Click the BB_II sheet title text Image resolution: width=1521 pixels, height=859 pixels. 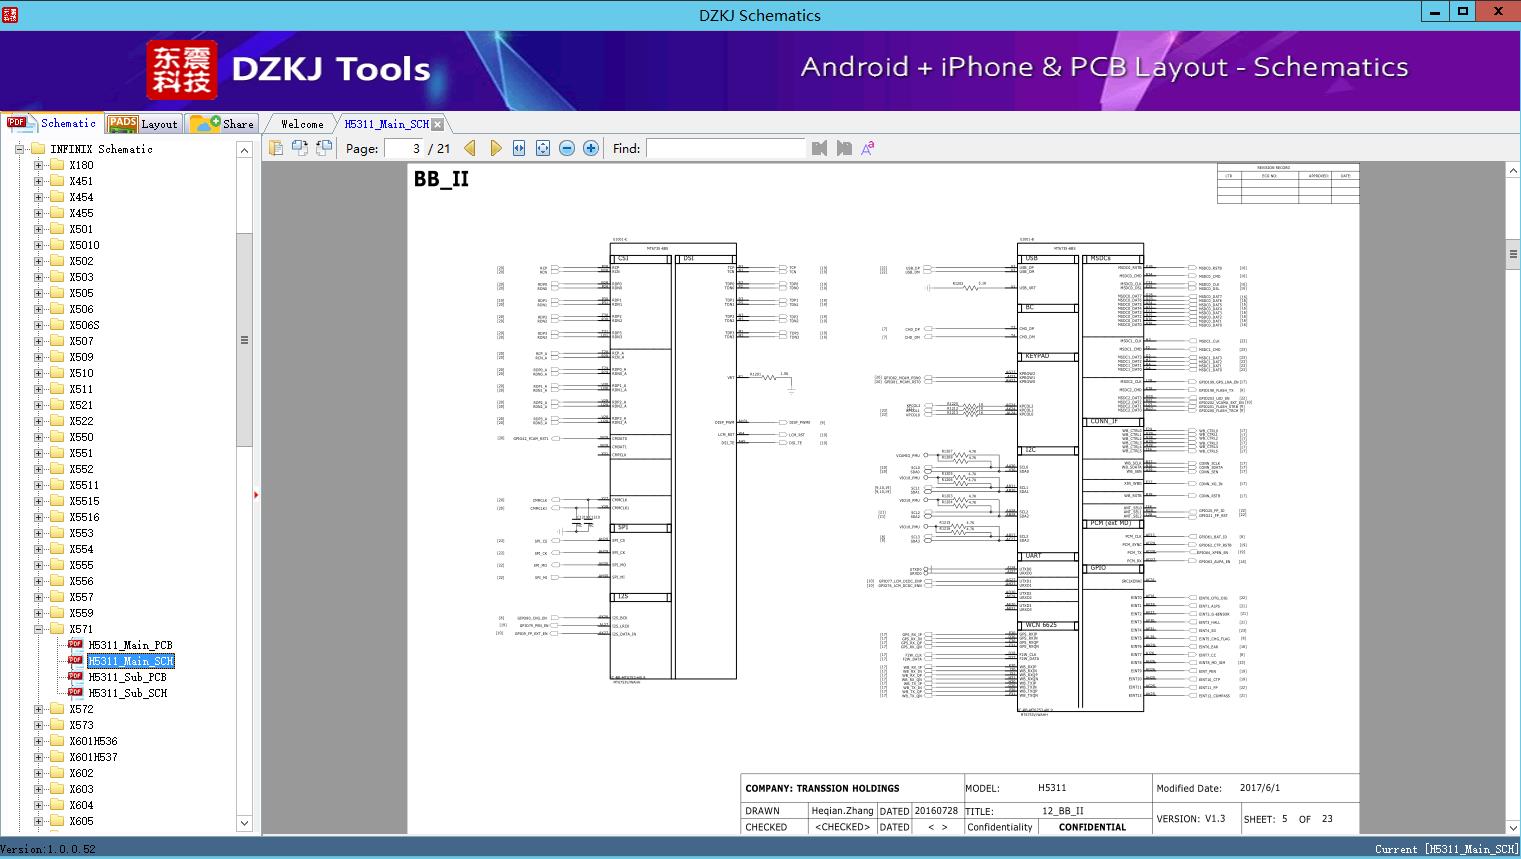click(x=441, y=179)
